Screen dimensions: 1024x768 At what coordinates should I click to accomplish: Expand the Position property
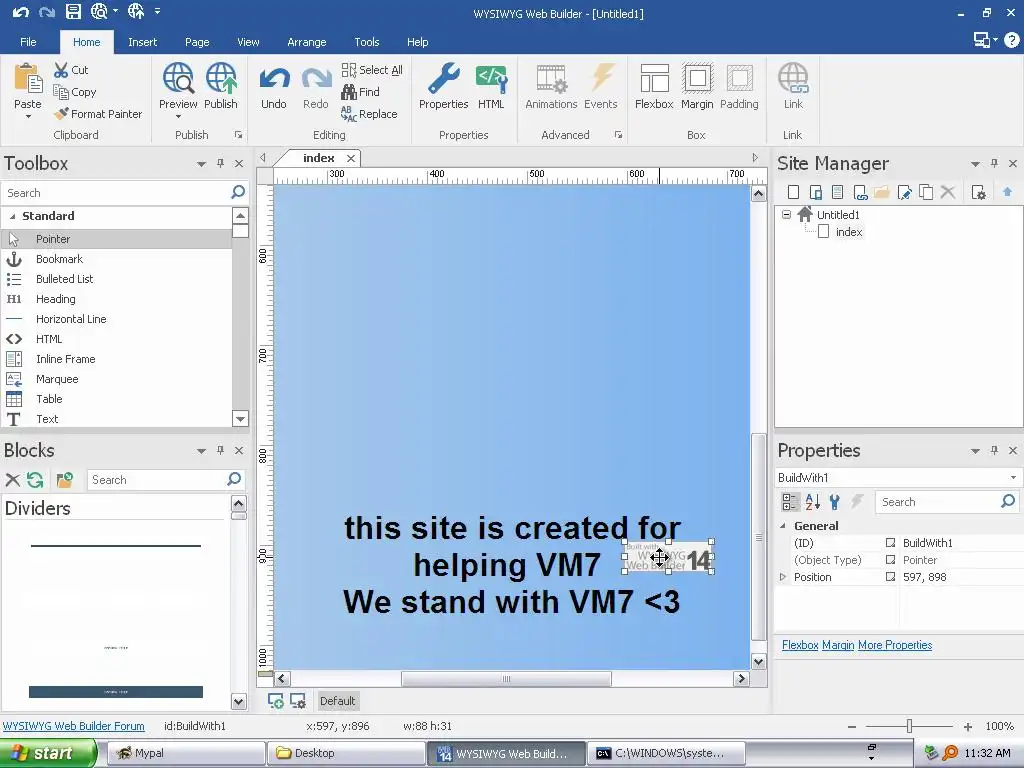(x=783, y=577)
